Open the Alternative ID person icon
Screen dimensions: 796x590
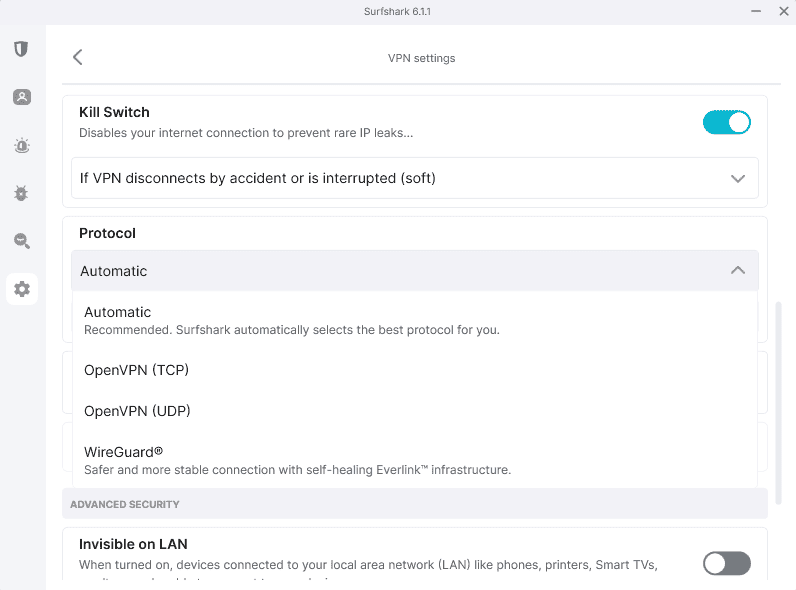22,97
